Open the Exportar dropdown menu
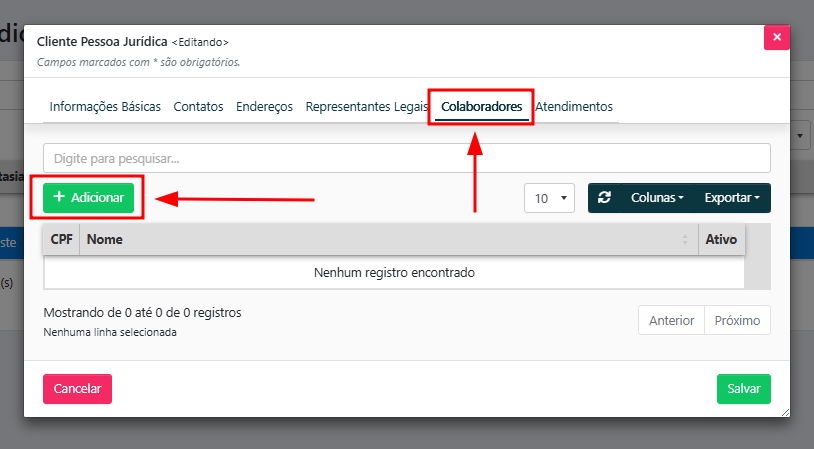The height and width of the screenshot is (449, 814). 731,198
